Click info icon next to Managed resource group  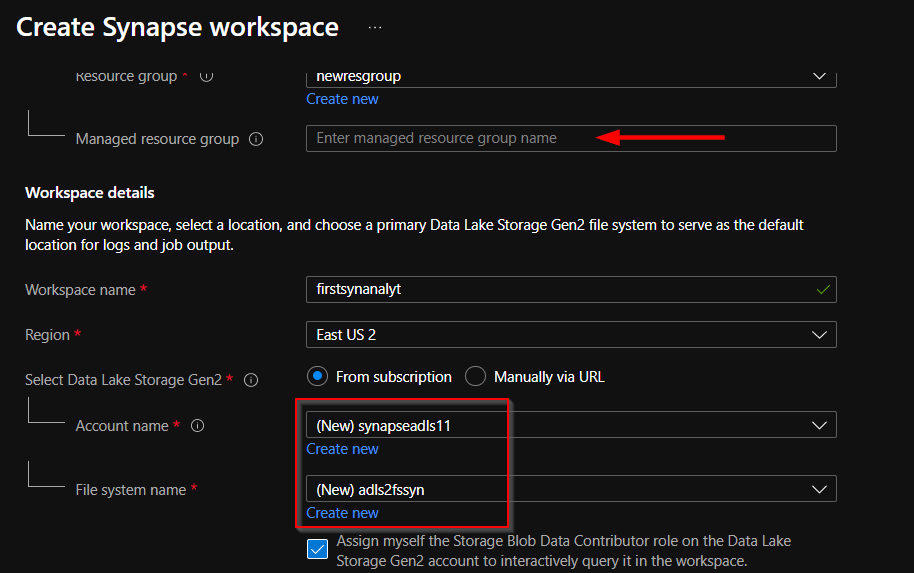point(256,139)
